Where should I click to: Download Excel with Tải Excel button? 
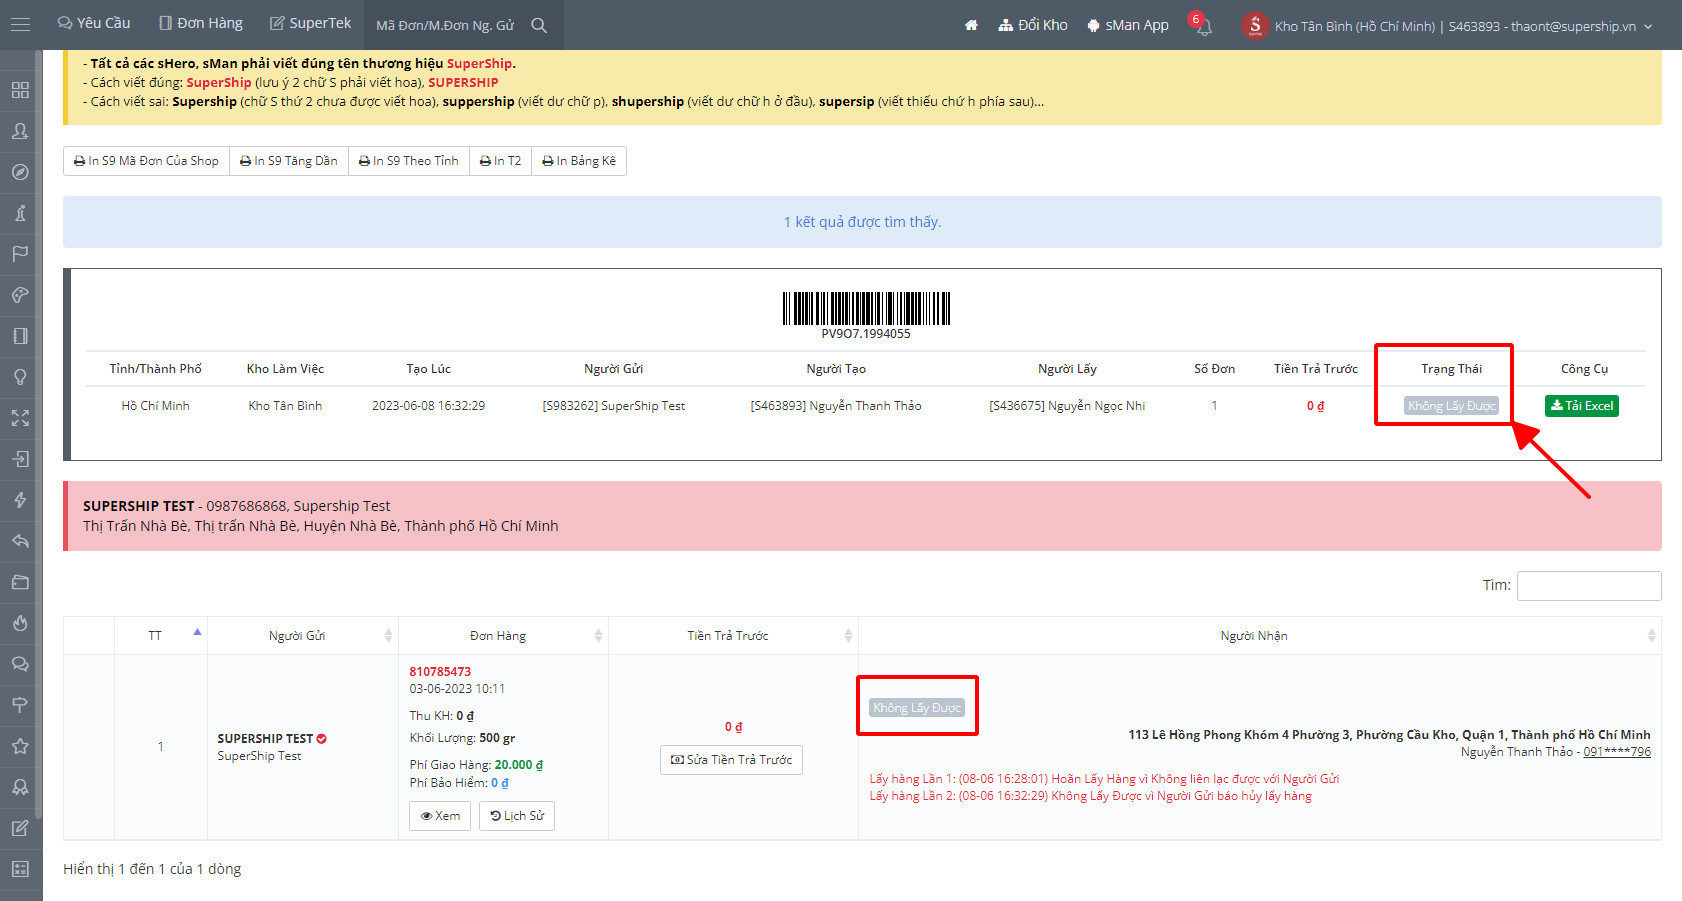[x=1582, y=406]
